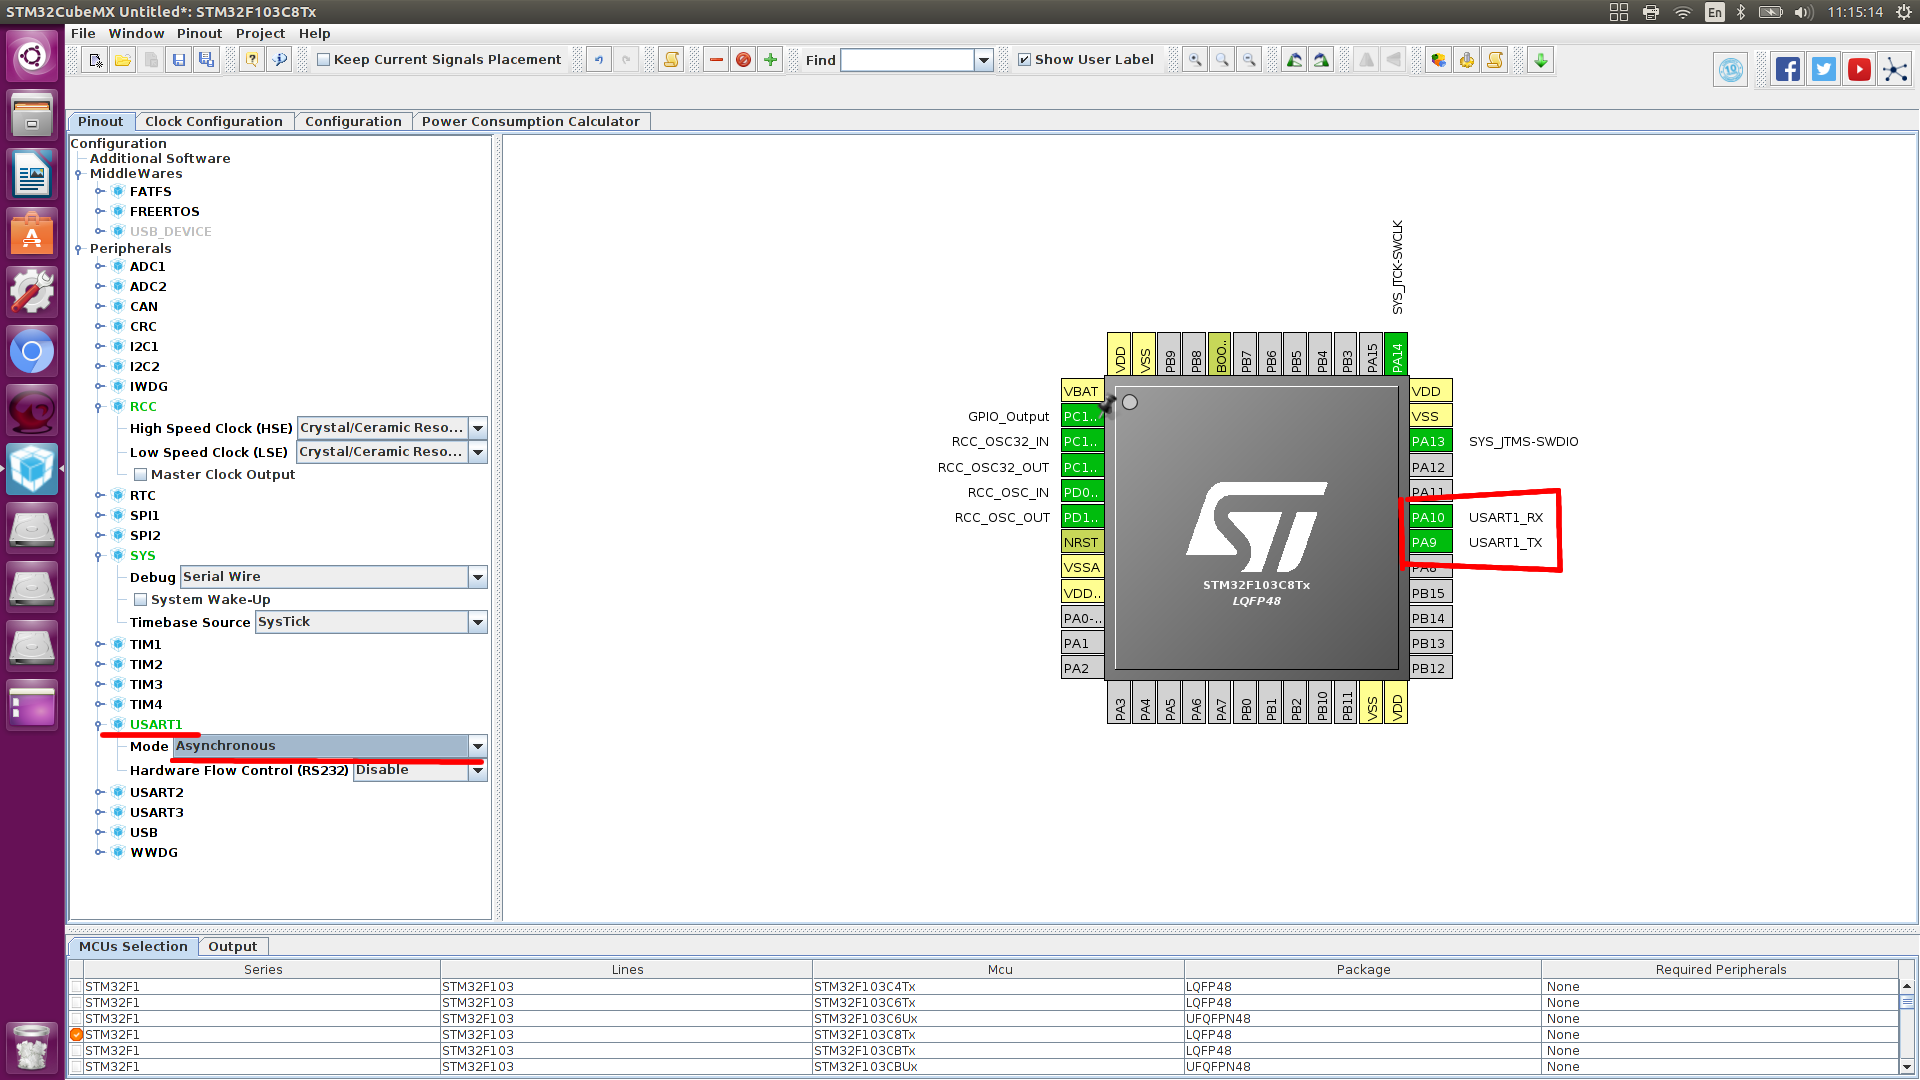
Task: Click the Help question mark icon
Action: pos(252,60)
